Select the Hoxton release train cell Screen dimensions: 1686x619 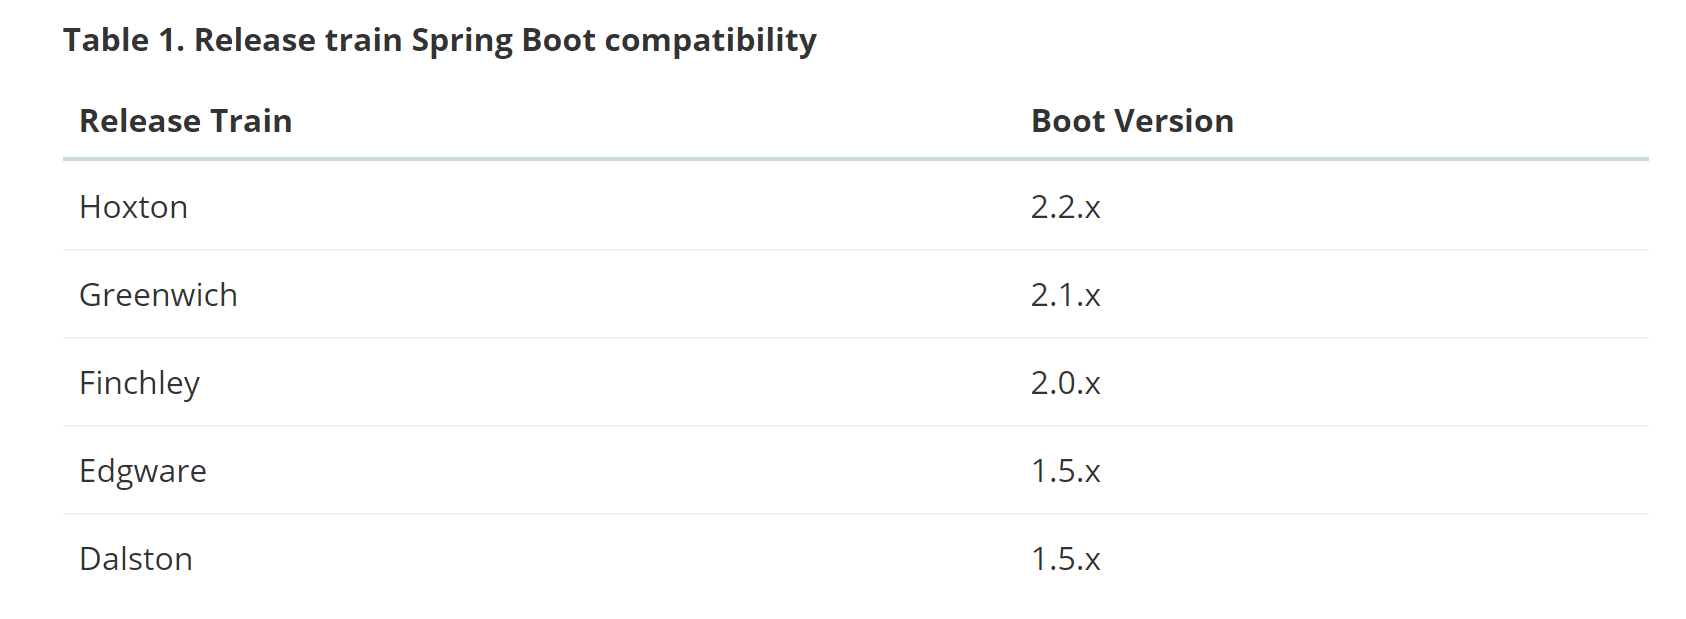[x=134, y=207]
